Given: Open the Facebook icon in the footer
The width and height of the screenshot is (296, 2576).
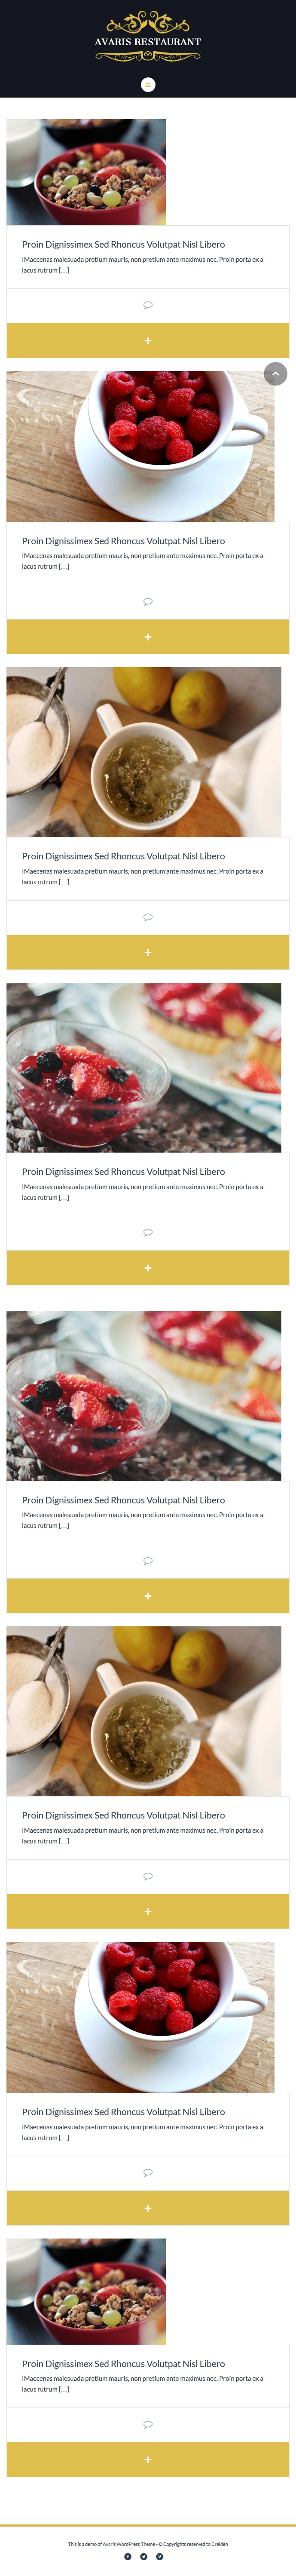Looking at the screenshot, I should (x=128, y=2556).
